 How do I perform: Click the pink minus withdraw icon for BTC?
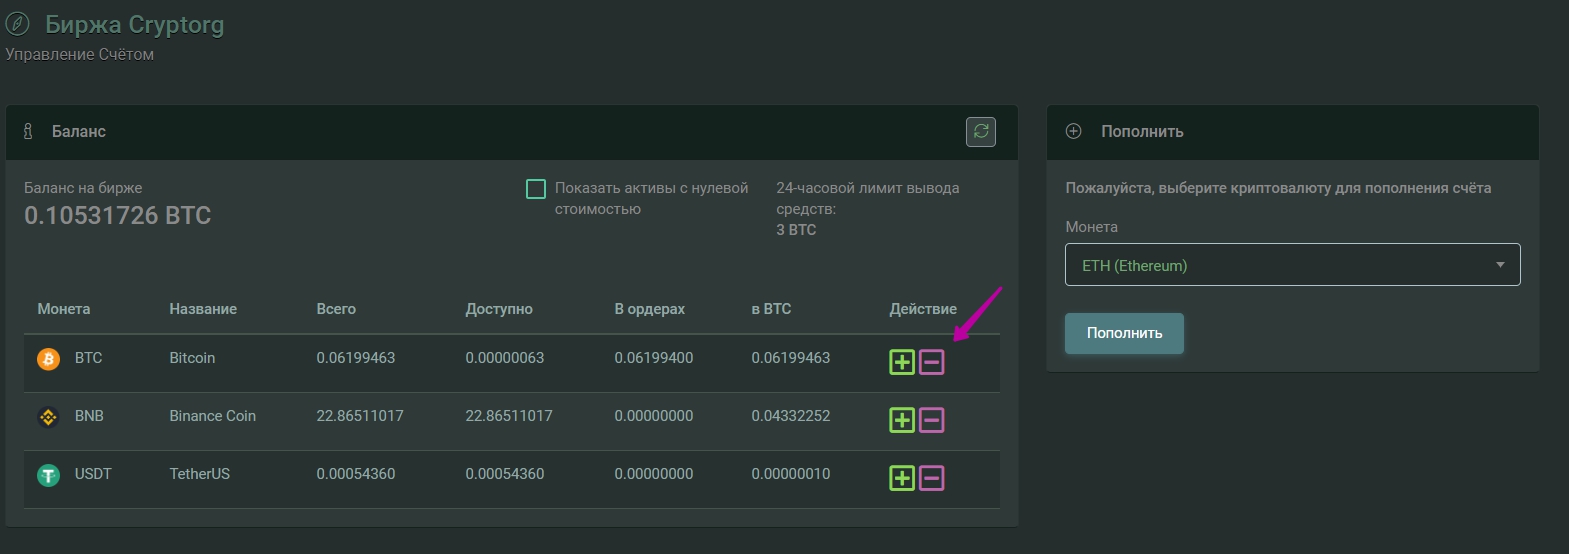tap(931, 362)
